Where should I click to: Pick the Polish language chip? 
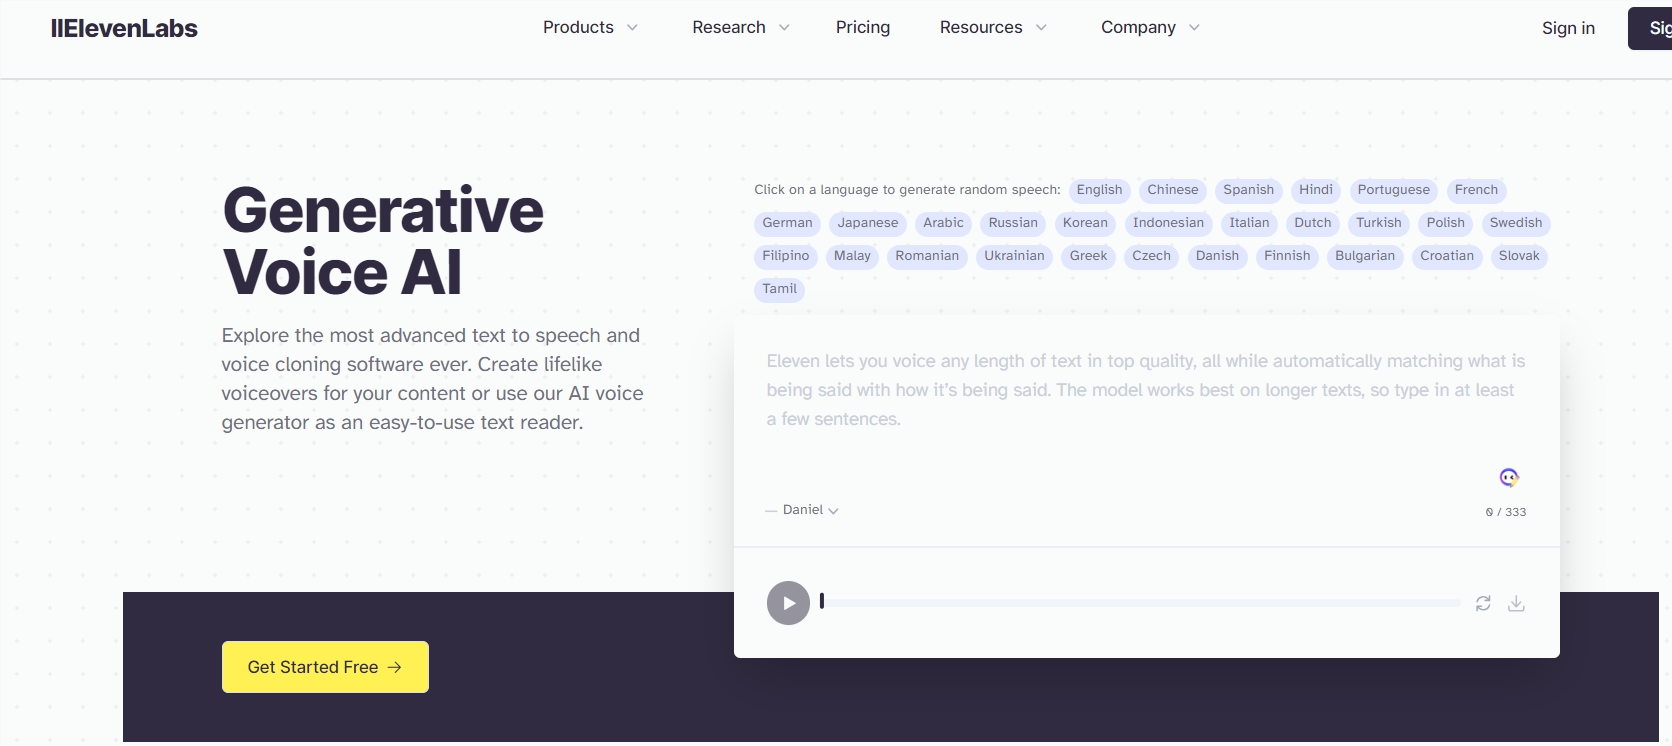coord(1445,223)
